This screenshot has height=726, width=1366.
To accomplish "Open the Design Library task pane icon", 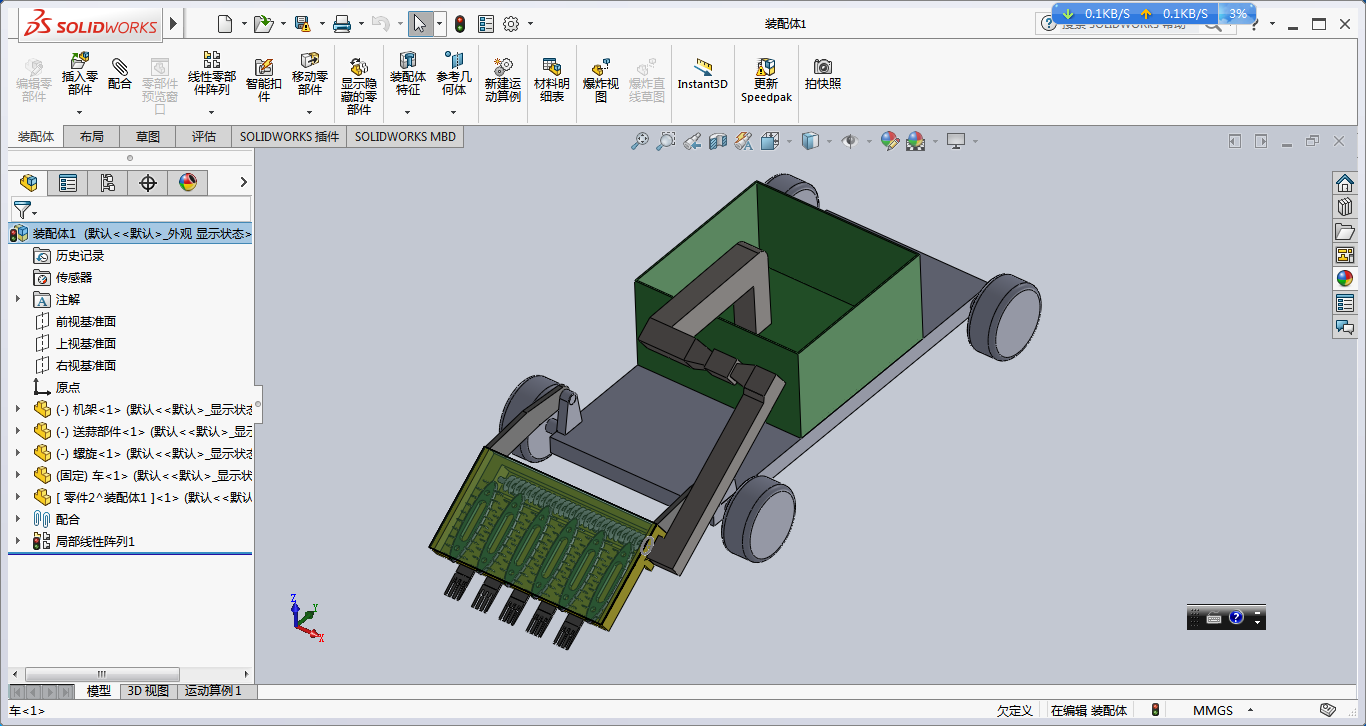I will point(1345,207).
